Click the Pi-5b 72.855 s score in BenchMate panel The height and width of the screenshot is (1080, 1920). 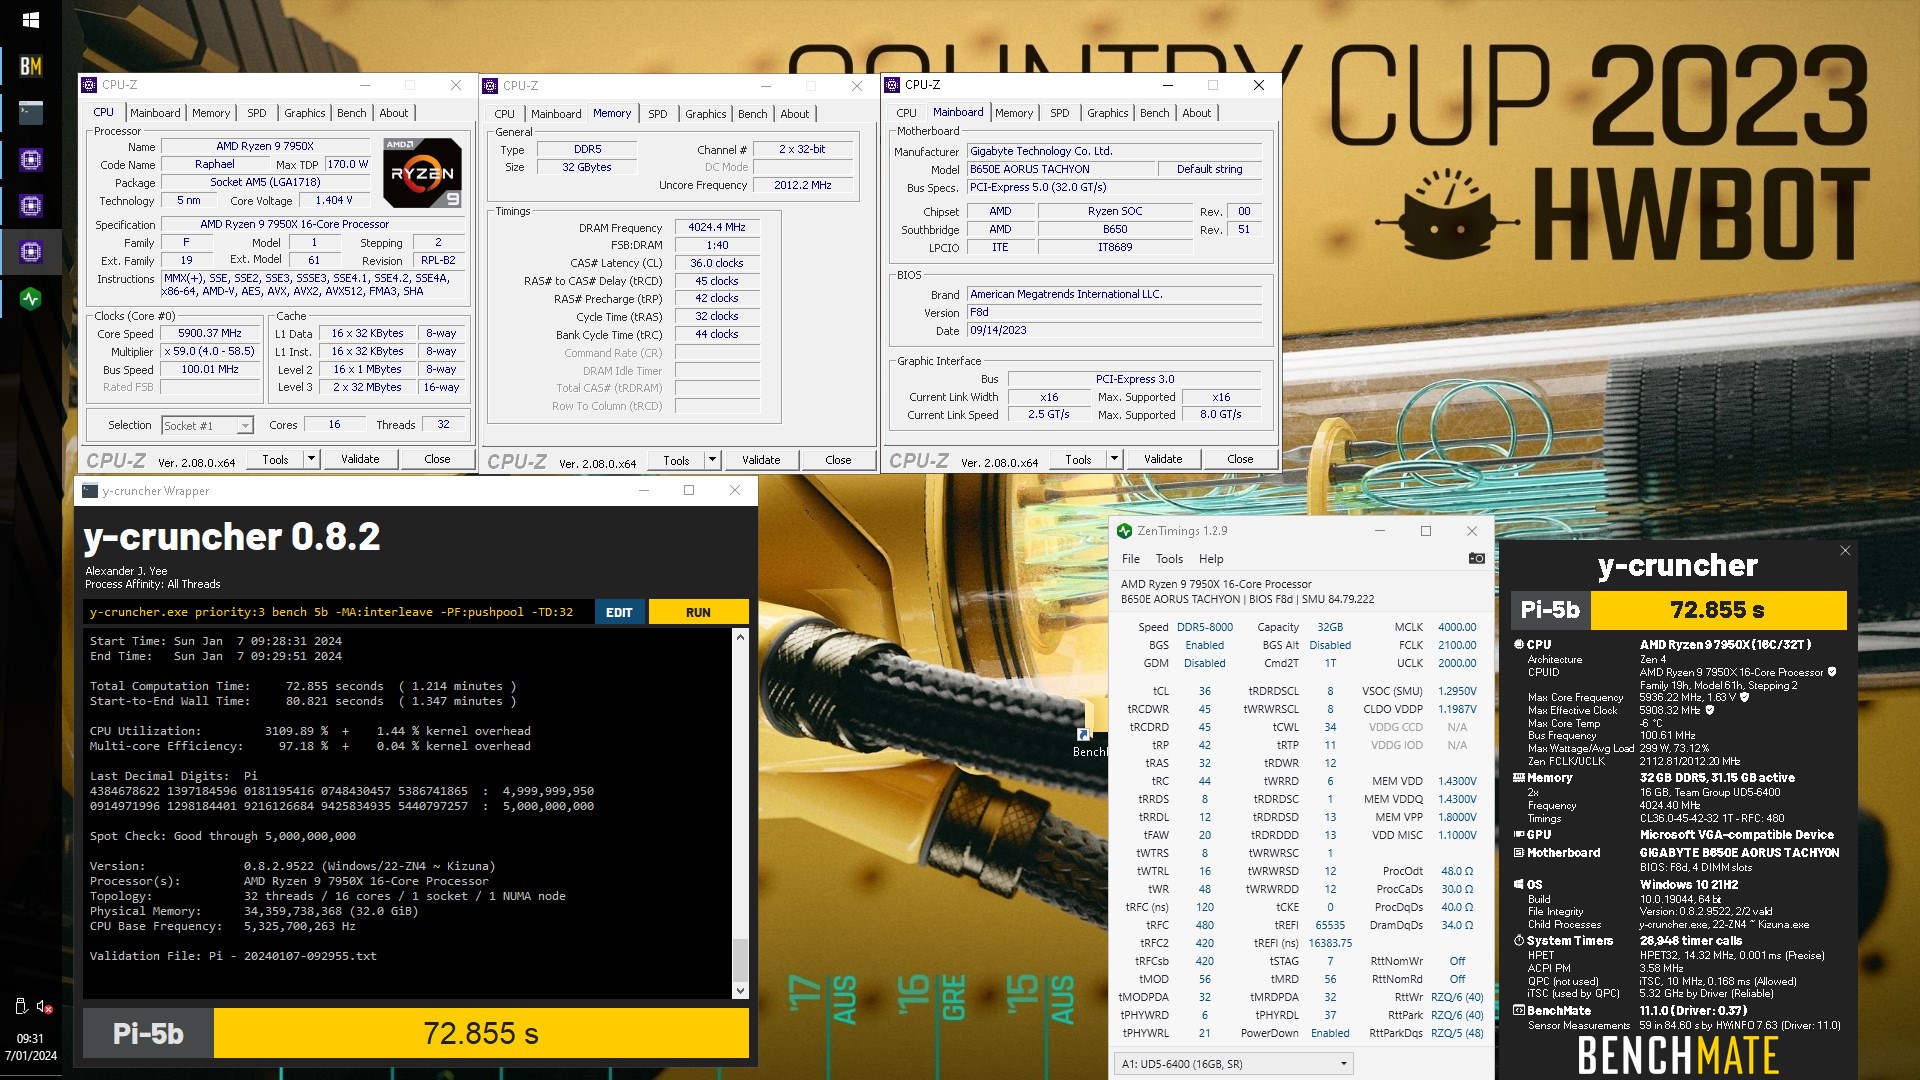point(1678,610)
